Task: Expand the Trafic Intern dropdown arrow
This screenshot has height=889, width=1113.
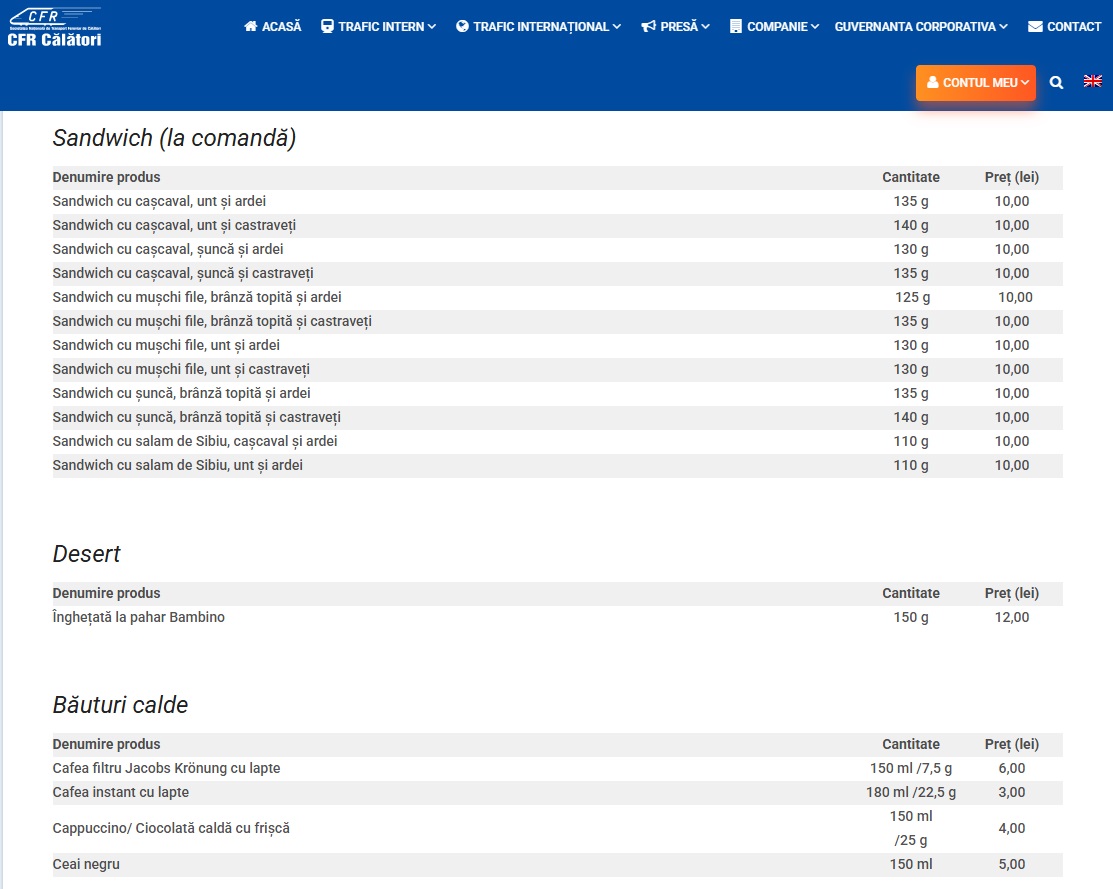Action: [x=432, y=27]
